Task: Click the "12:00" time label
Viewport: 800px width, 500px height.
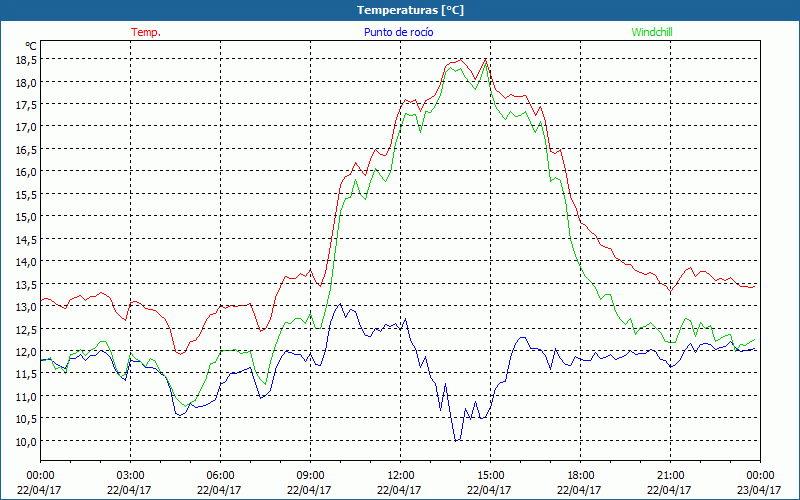Action: pyautogui.click(x=400, y=476)
